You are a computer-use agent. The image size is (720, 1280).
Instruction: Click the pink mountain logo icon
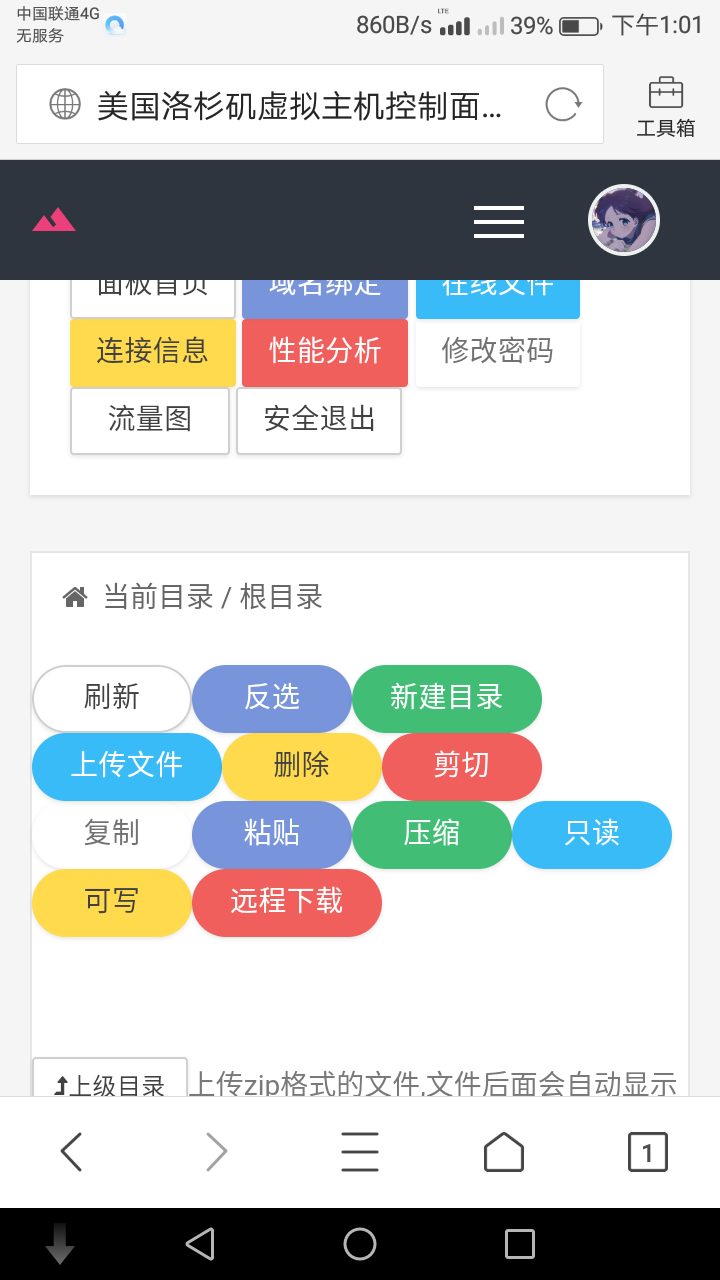(54, 220)
